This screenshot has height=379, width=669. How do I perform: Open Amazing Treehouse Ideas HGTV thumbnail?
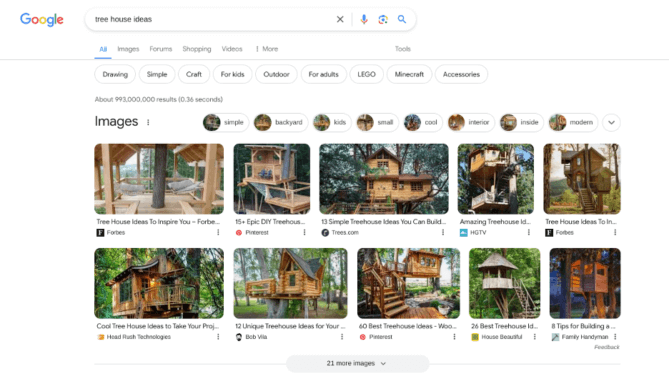coord(495,178)
